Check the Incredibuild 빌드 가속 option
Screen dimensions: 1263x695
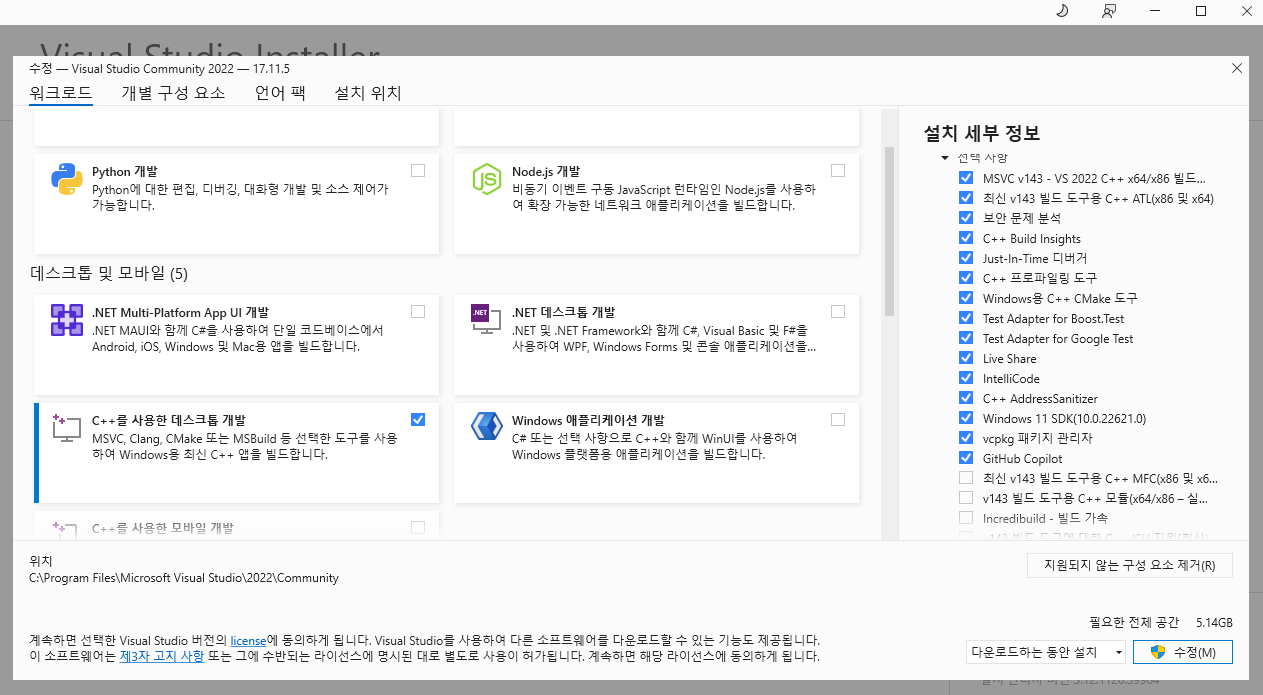point(966,518)
